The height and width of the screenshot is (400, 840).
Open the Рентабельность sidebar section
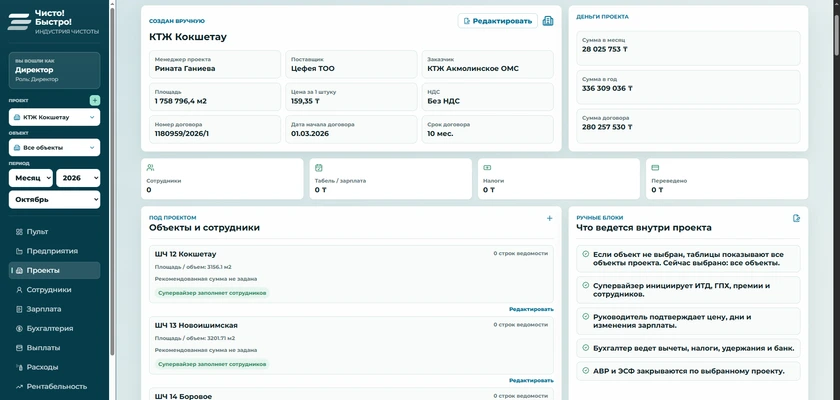click(54, 386)
